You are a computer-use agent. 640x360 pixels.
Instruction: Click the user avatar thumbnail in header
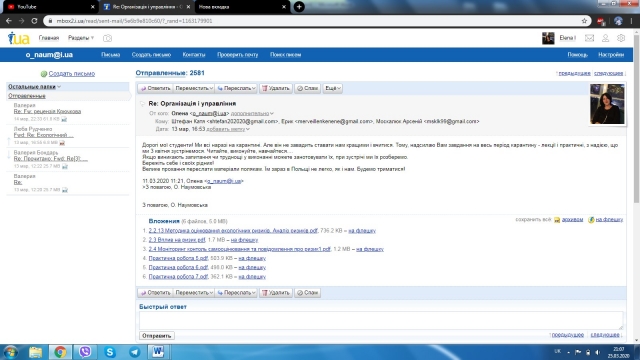[548, 38]
